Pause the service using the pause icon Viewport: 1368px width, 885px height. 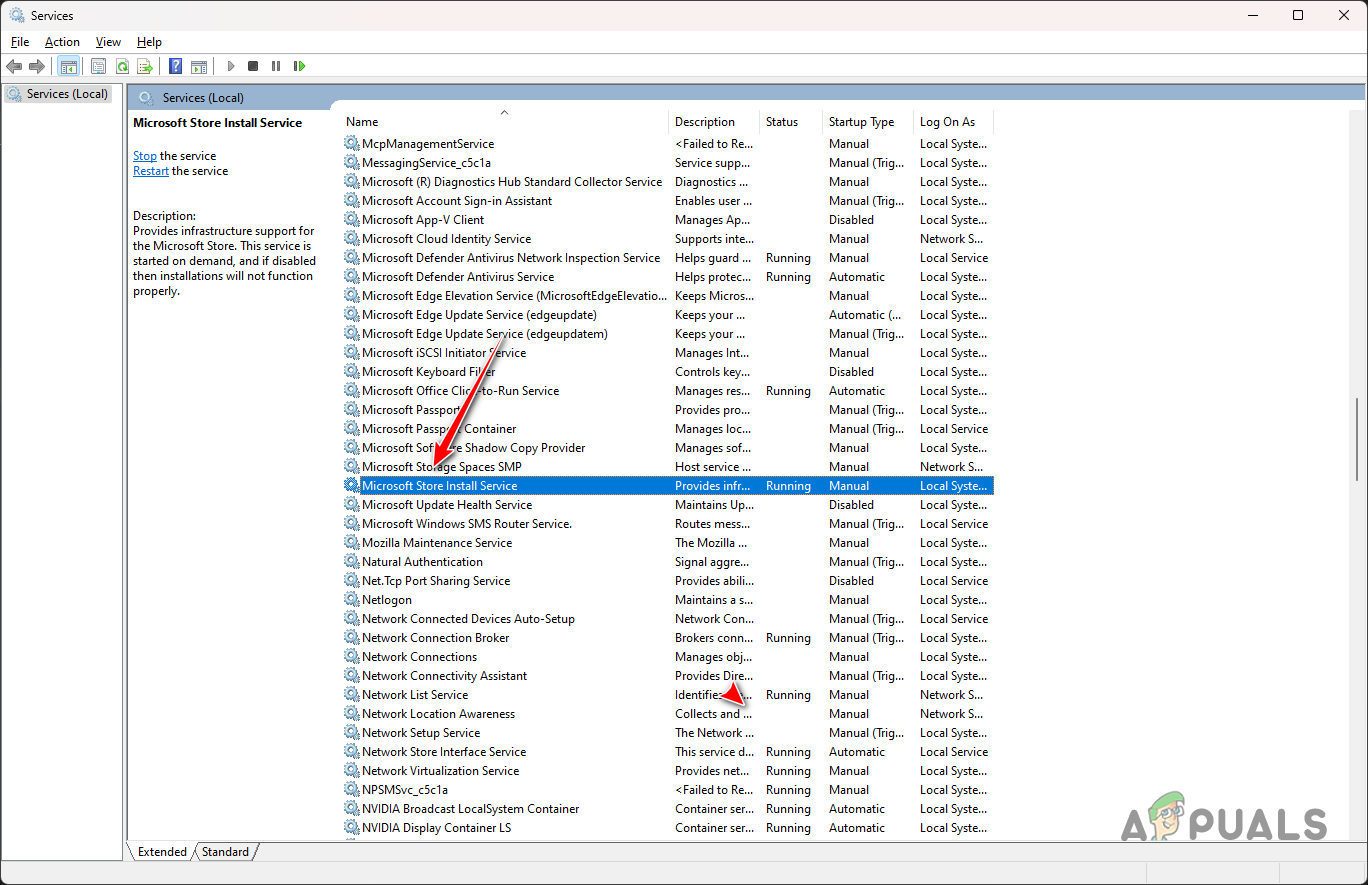pyautogui.click(x=276, y=66)
